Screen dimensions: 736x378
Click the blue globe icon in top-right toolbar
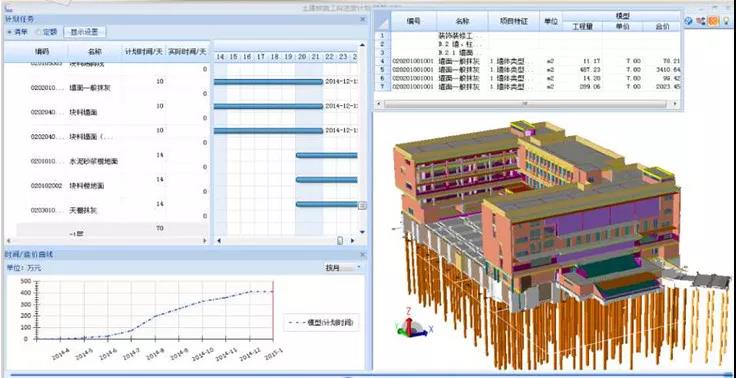689,21
